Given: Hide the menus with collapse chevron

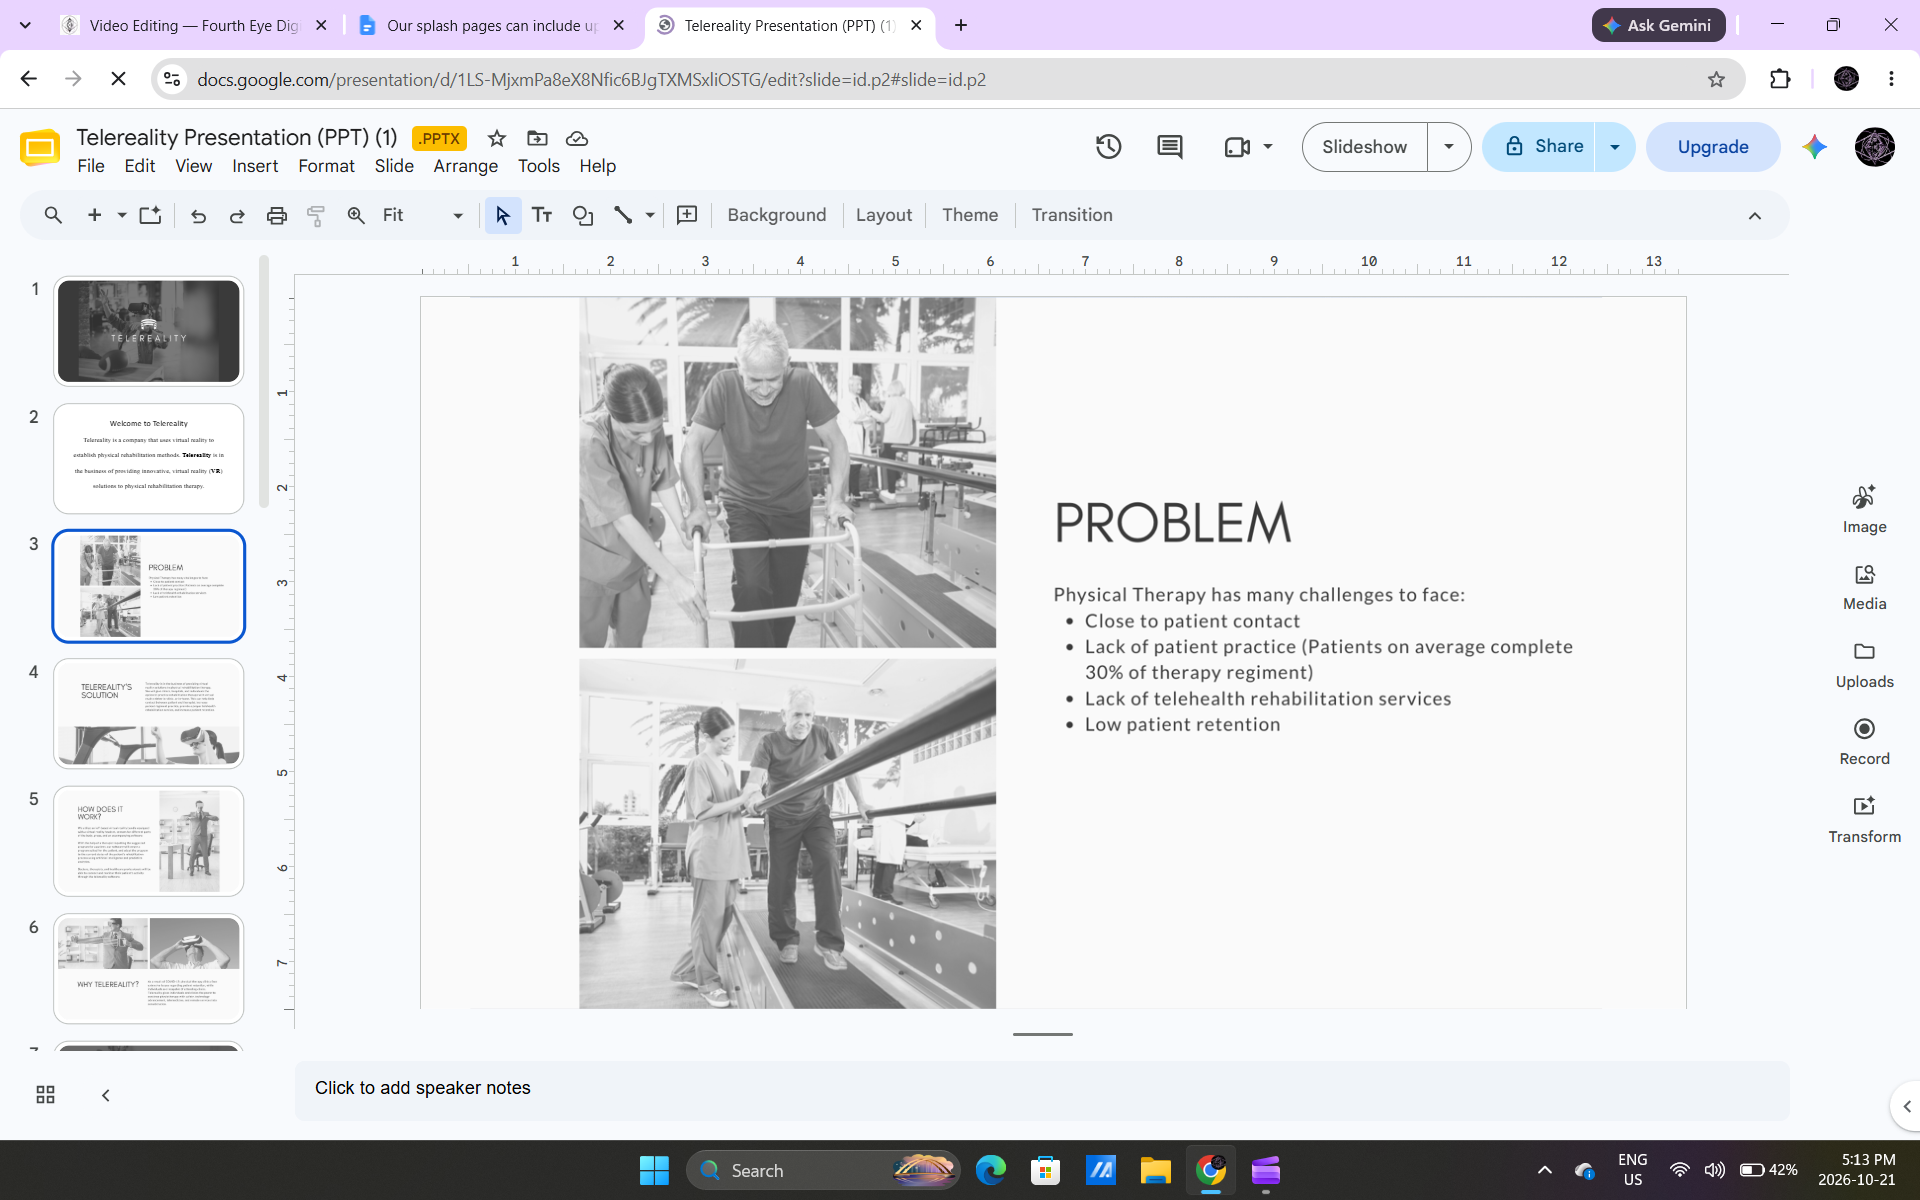Looking at the screenshot, I should click(x=1755, y=215).
